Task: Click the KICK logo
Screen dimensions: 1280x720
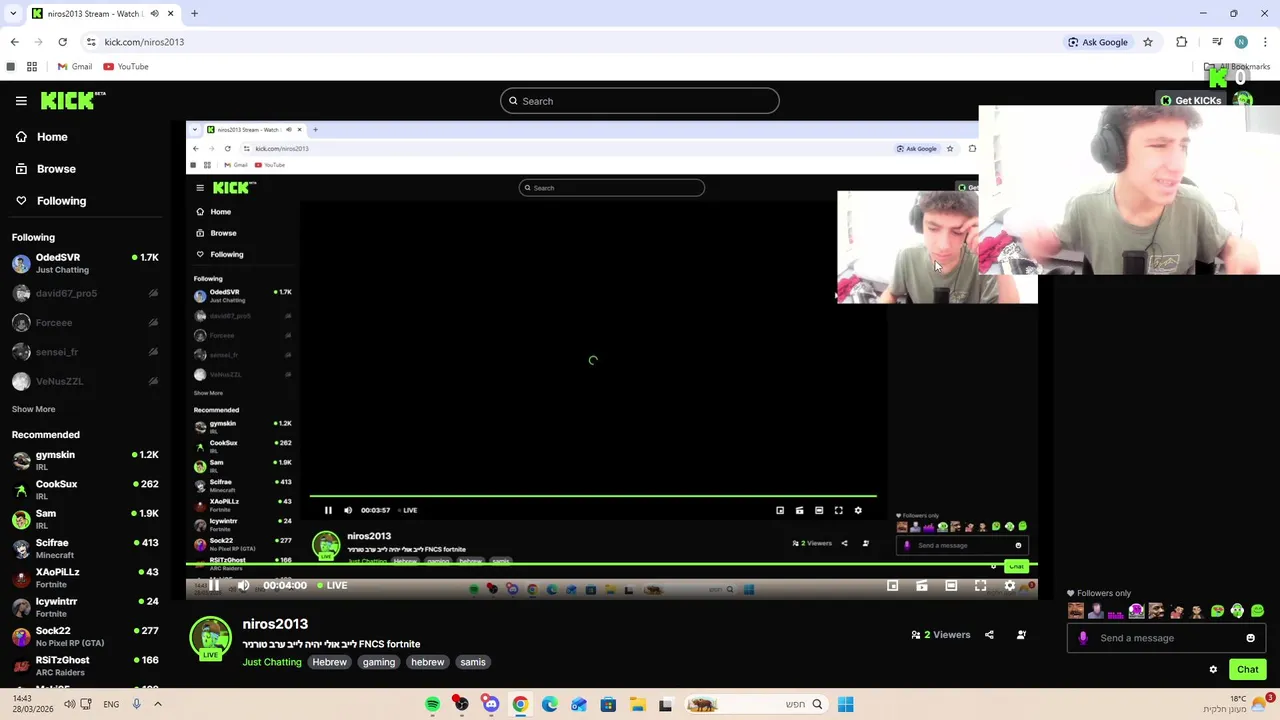Action: point(73,100)
